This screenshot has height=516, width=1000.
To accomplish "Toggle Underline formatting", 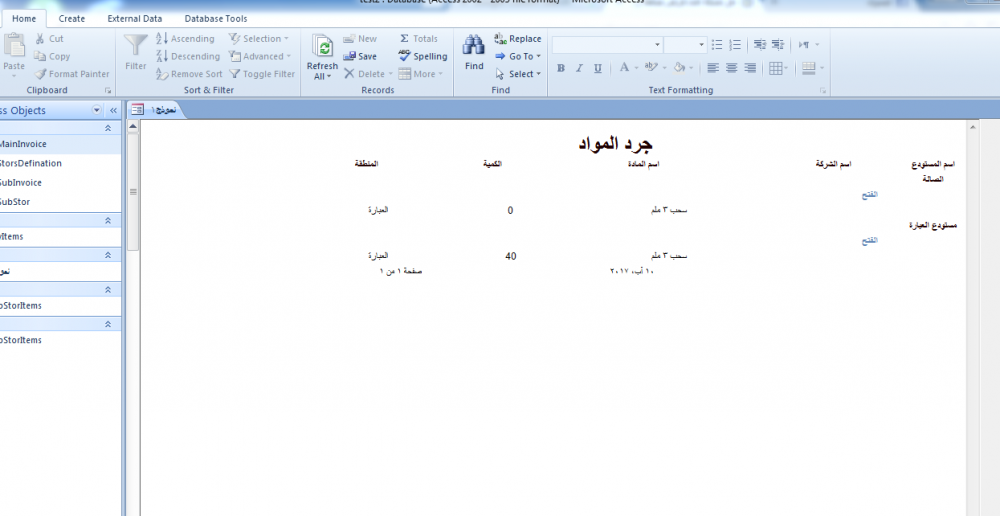I will pyautogui.click(x=598, y=68).
